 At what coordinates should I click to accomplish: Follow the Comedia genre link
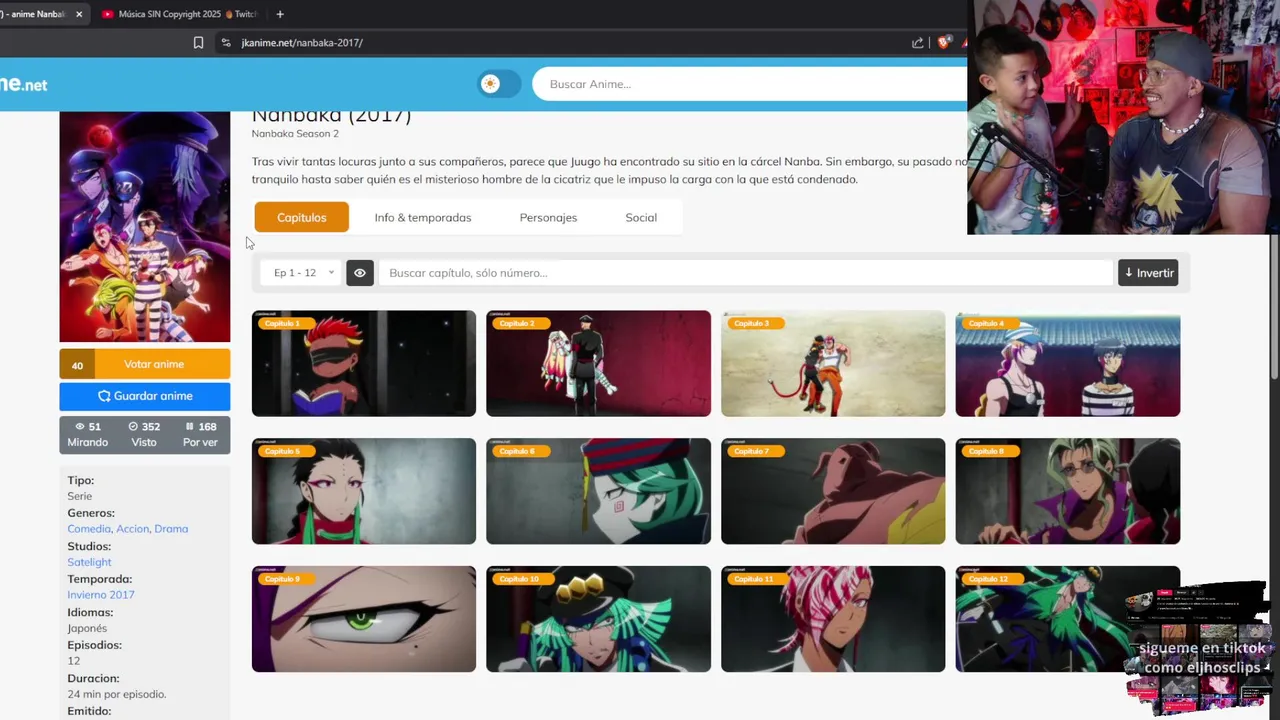pyautogui.click(x=89, y=529)
